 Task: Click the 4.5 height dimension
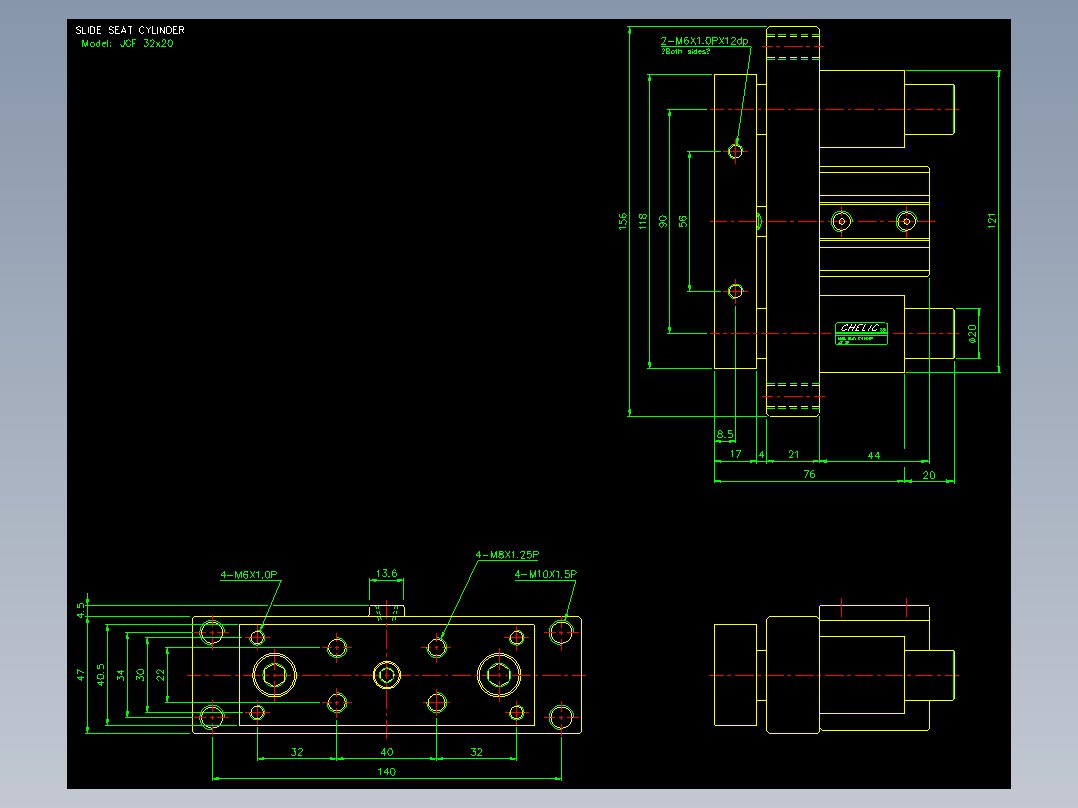pos(80,611)
